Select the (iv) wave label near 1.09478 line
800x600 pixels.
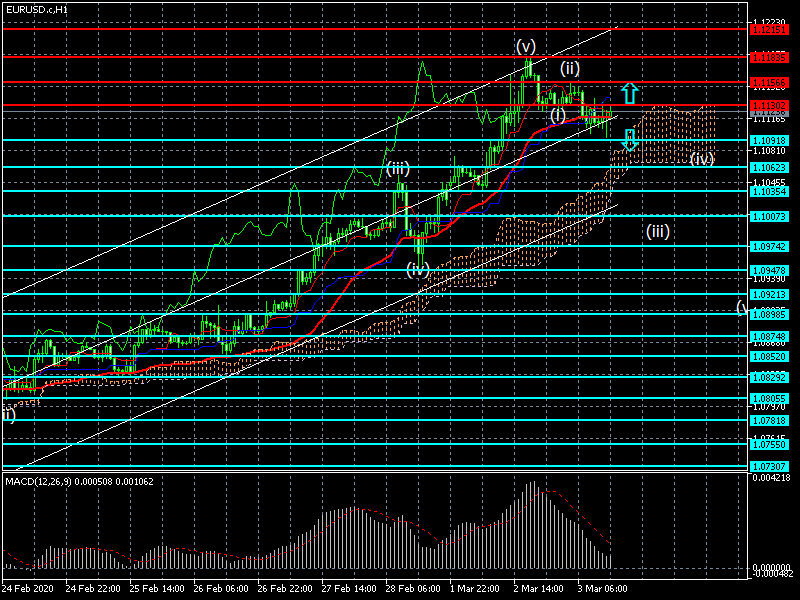(418, 269)
